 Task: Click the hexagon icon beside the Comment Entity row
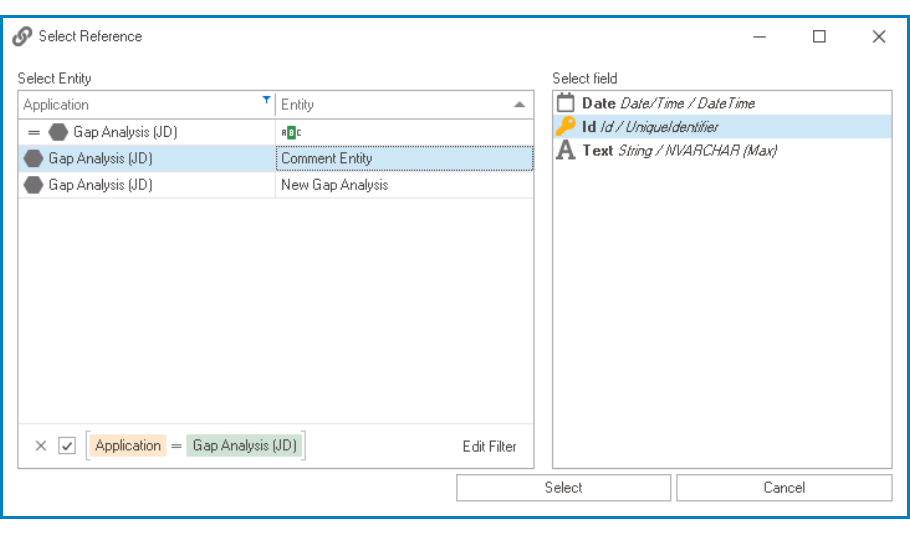pyautogui.click(x=34, y=158)
